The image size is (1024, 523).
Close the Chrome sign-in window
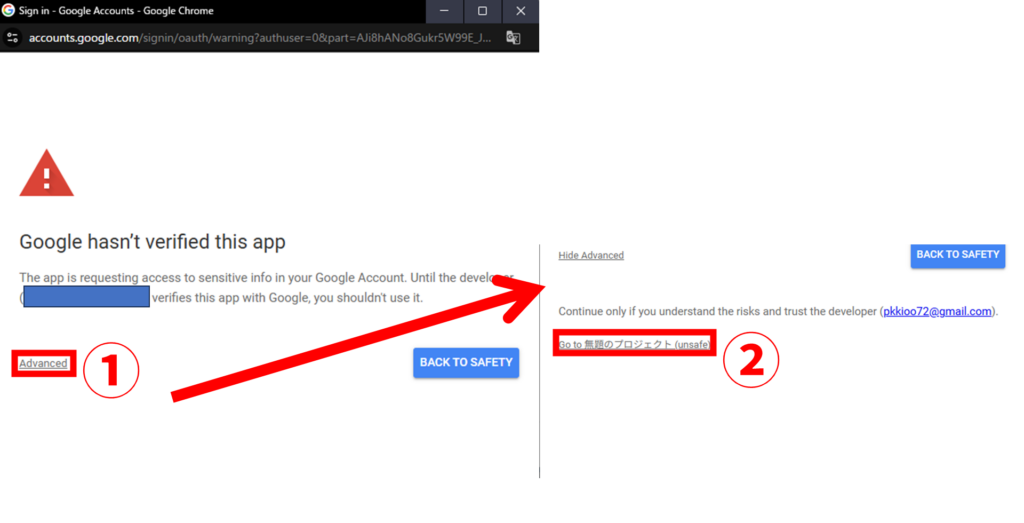(520, 11)
